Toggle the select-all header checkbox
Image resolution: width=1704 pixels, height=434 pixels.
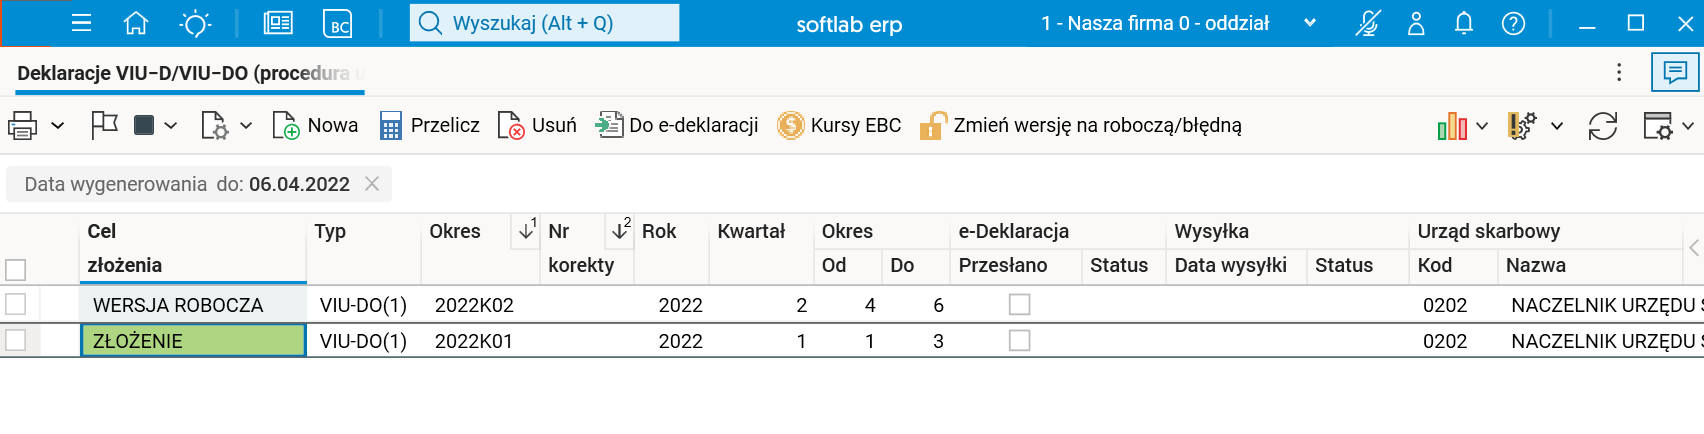pos(16,269)
